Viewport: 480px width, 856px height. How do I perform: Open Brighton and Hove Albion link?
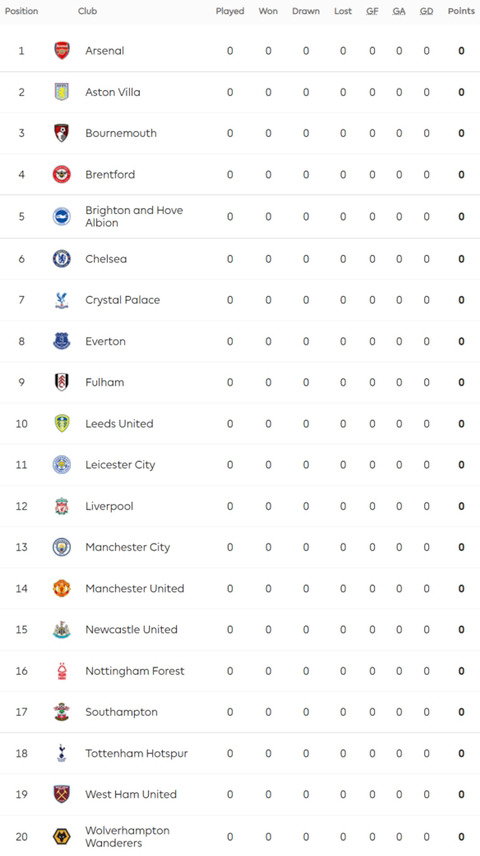pos(134,216)
